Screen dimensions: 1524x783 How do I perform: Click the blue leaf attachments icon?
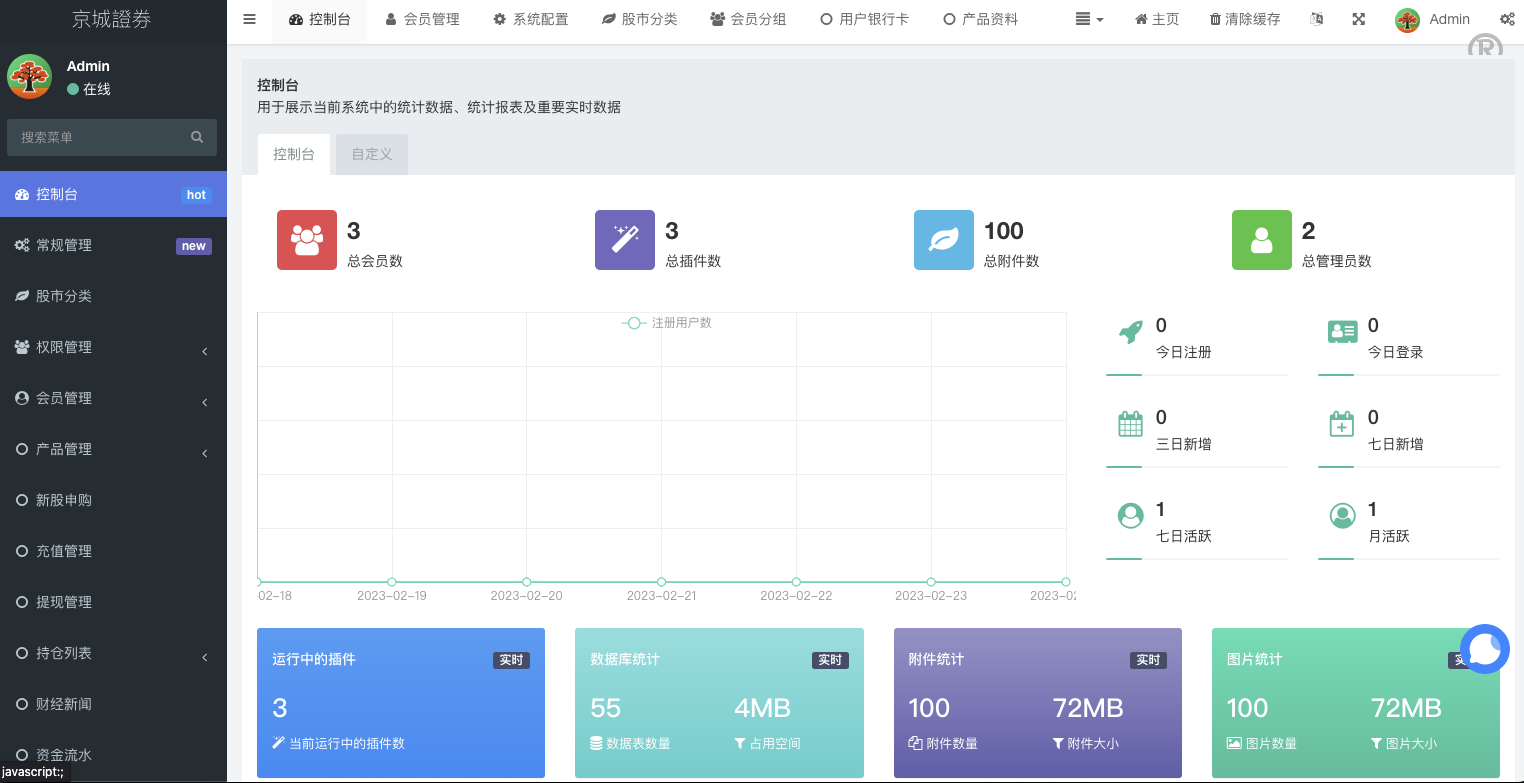(943, 240)
